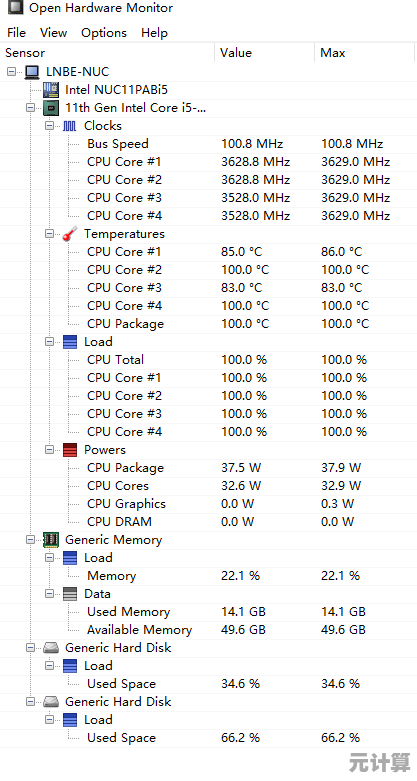This screenshot has width=417, height=781.
Task: Click the Generic Memory chip icon
Action: pos(51,539)
